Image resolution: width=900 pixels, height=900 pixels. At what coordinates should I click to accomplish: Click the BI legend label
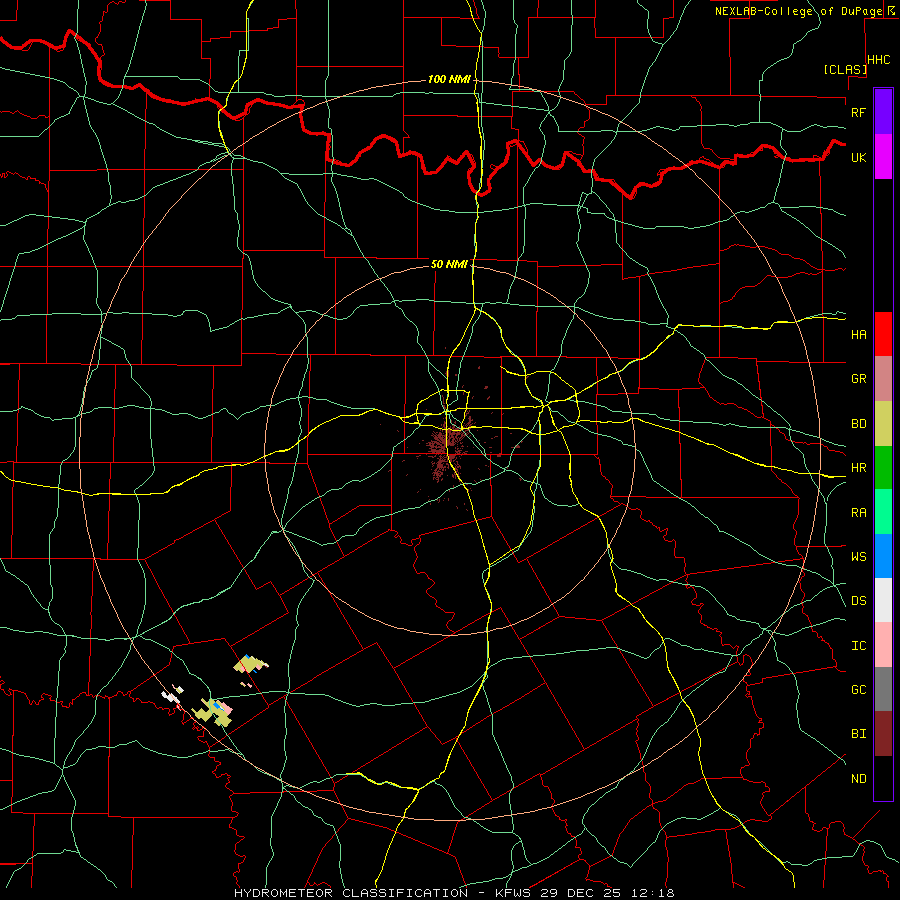click(x=858, y=734)
